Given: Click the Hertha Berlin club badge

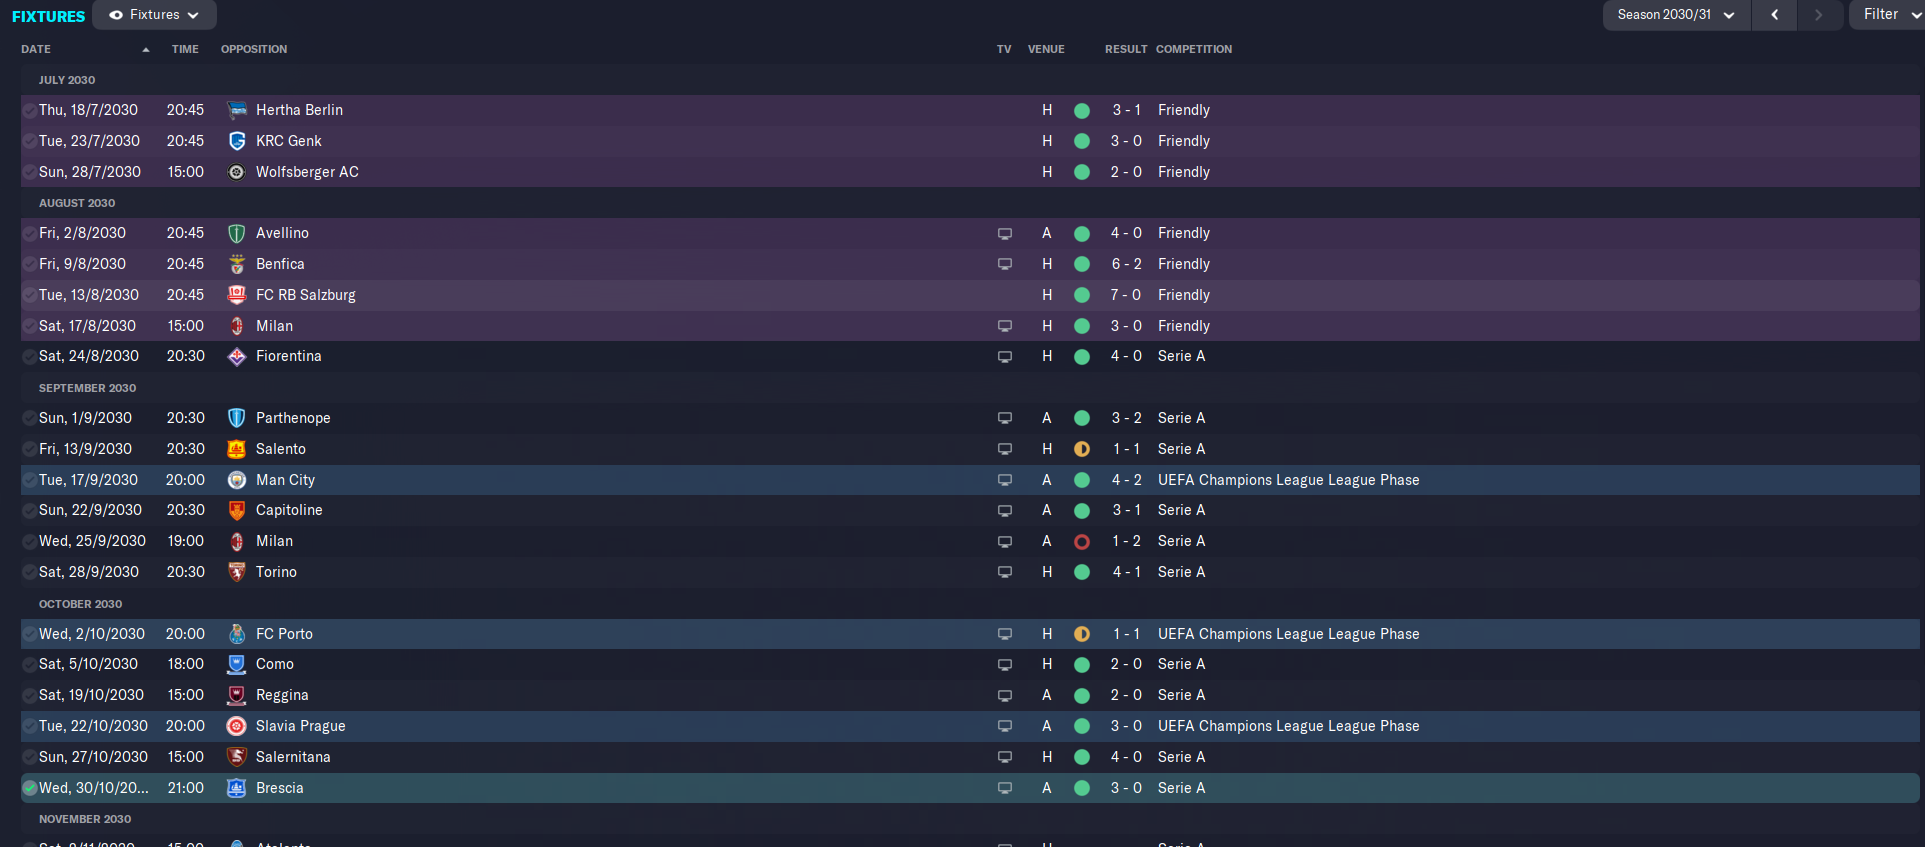Looking at the screenshot, I should 237,110.
